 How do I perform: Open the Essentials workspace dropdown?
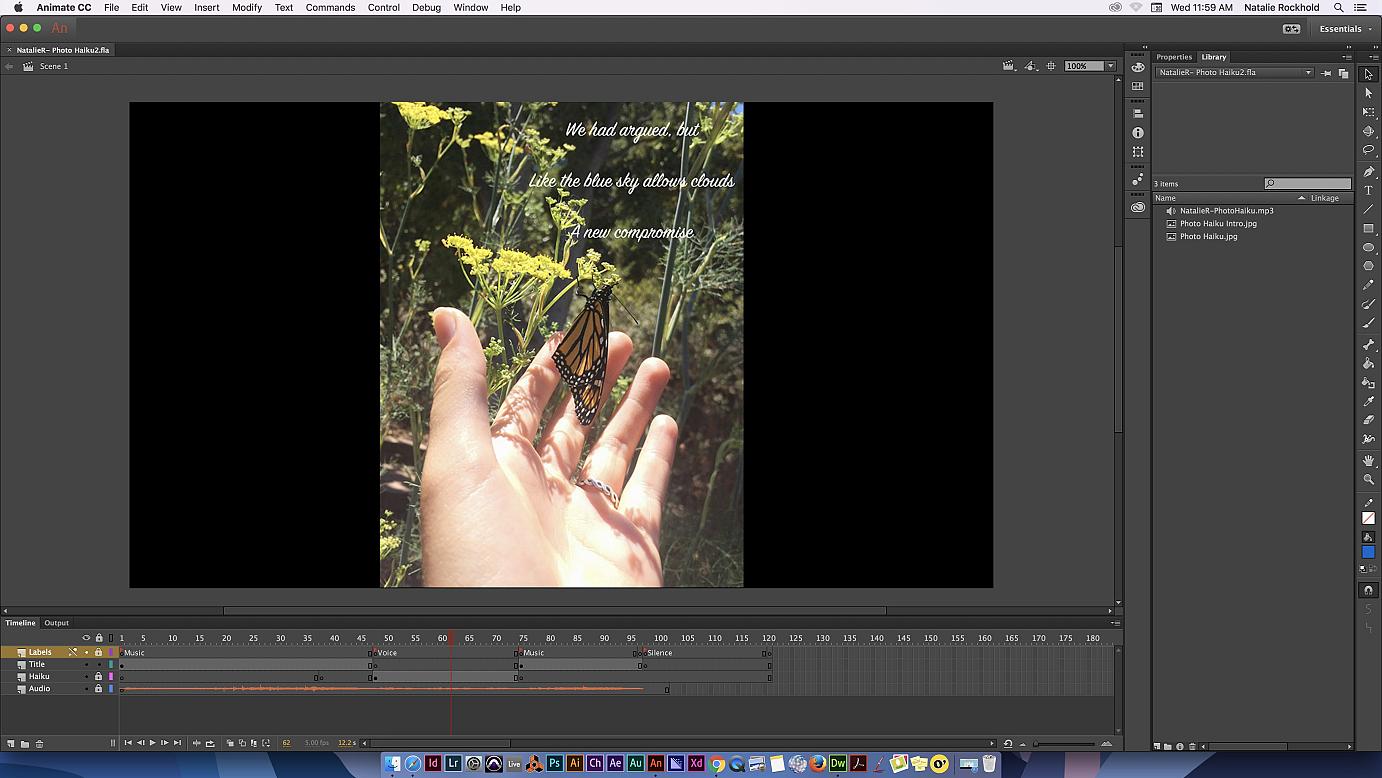pos(1344,29)
